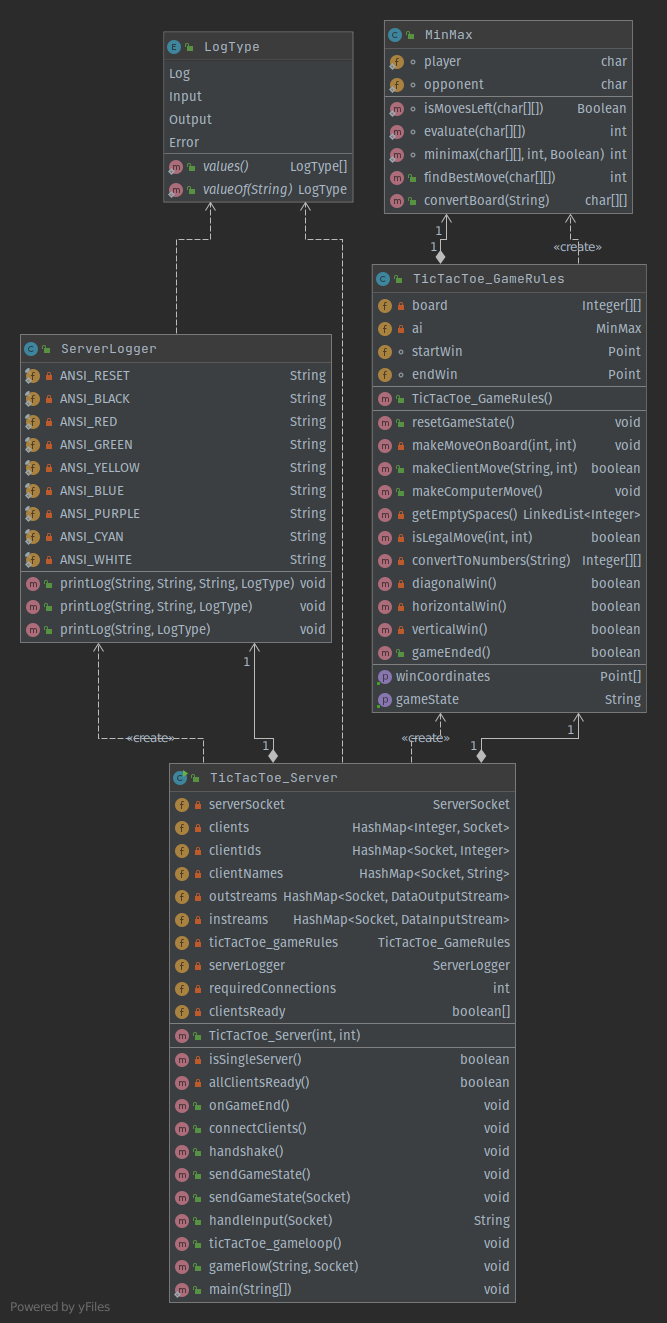Click the ServerLogger class icon

pyautogui.click(x=31, y=349)
